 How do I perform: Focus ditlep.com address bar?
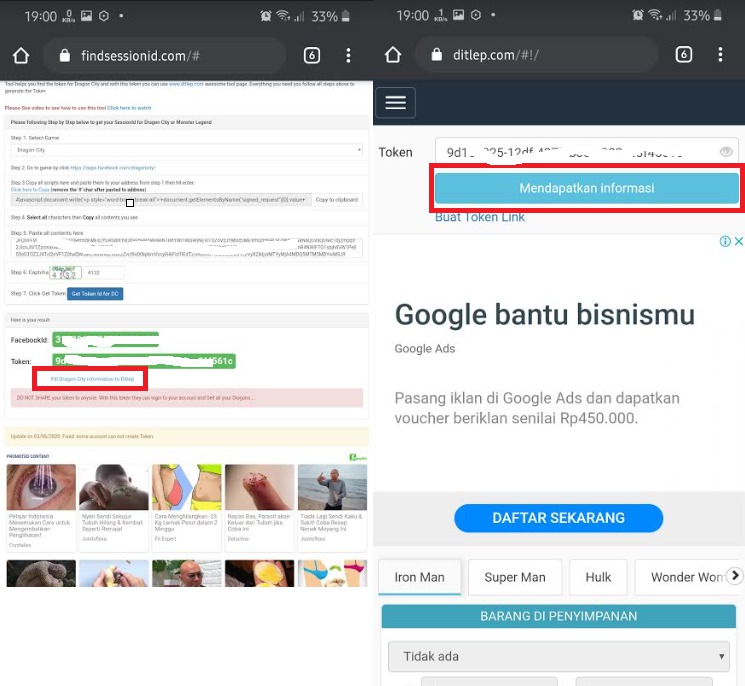click(536, 55)
